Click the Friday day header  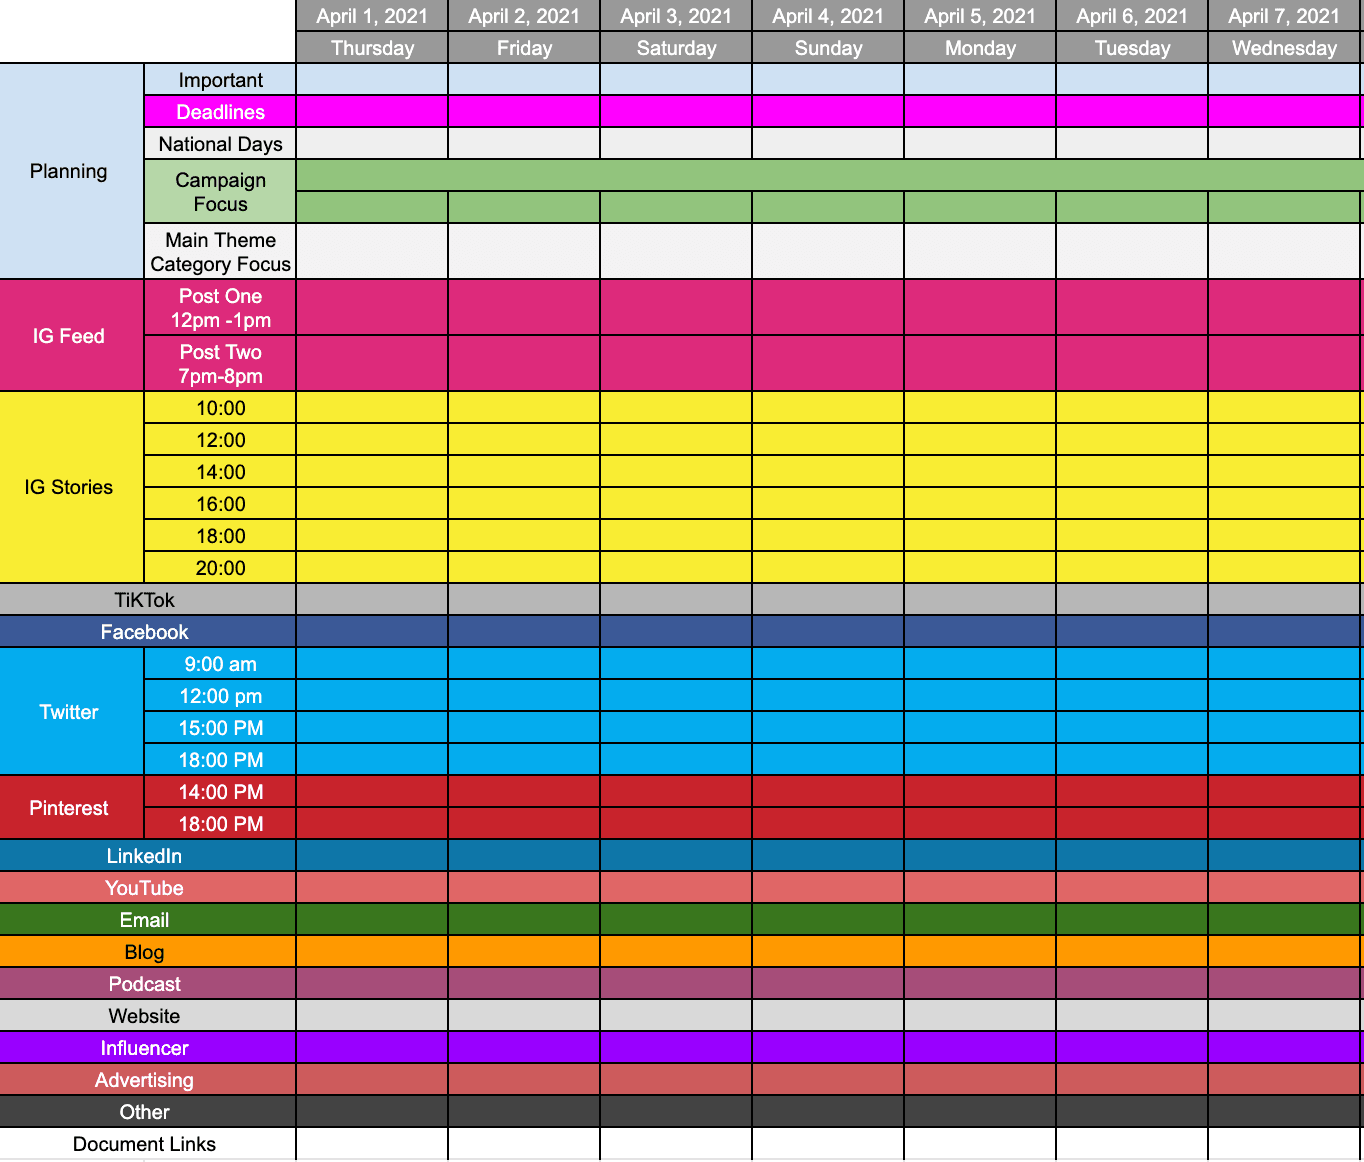[524, 47]
